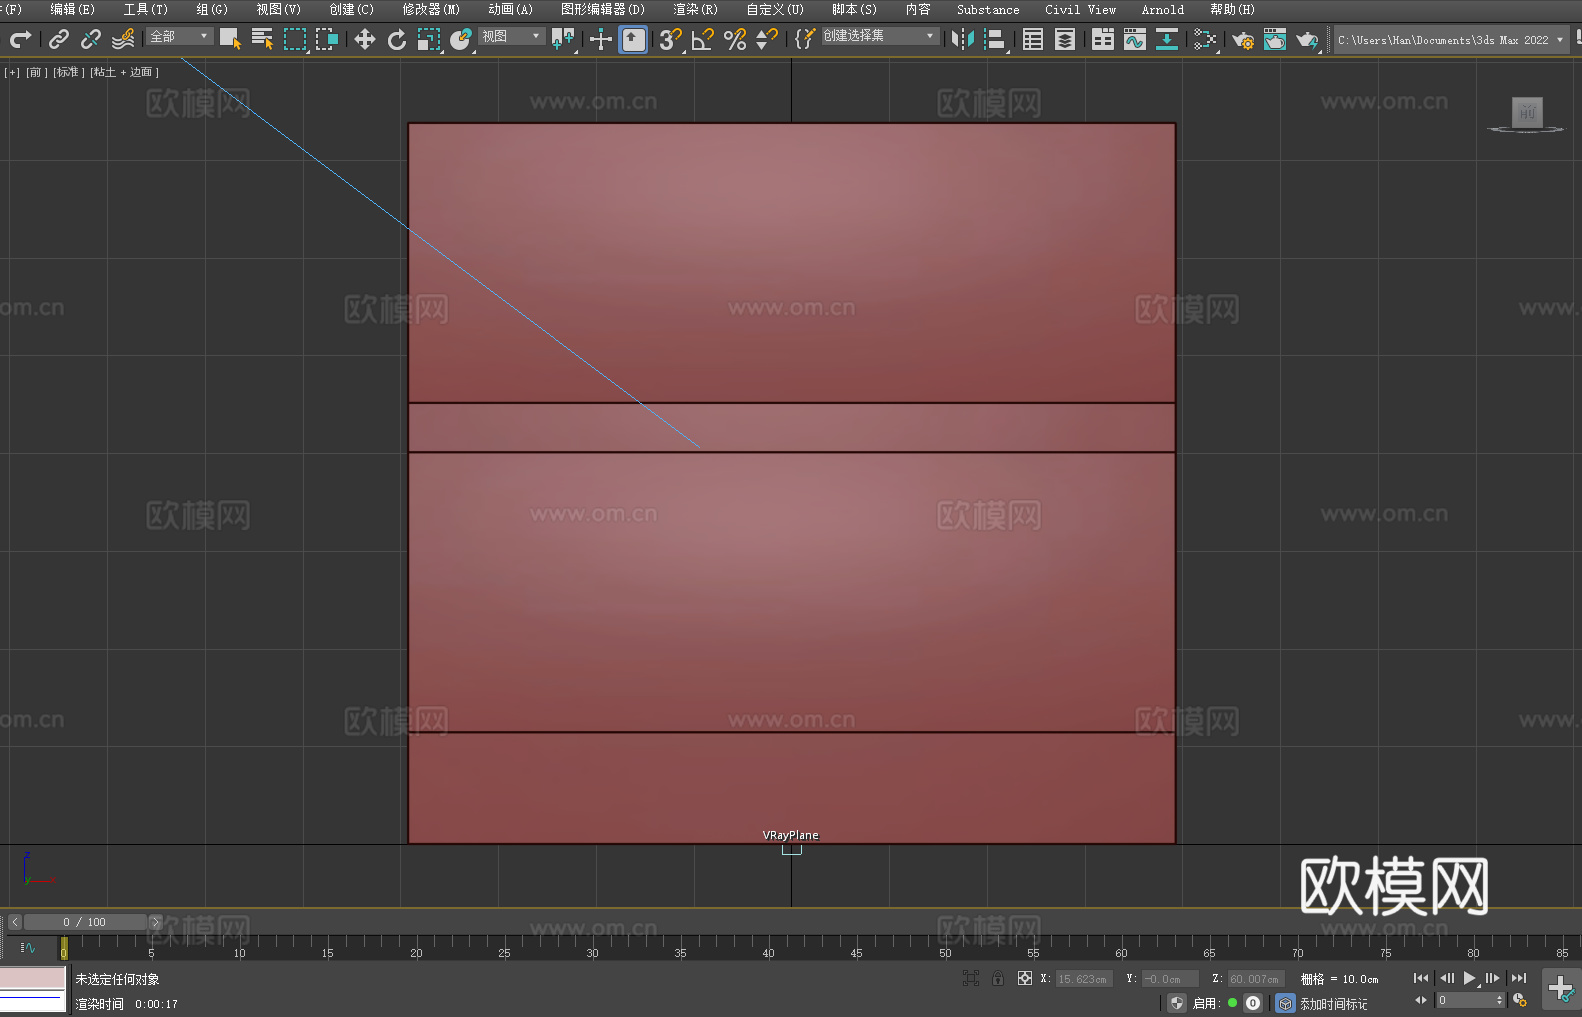
Task: Select the Move tool
Action: 365,39
